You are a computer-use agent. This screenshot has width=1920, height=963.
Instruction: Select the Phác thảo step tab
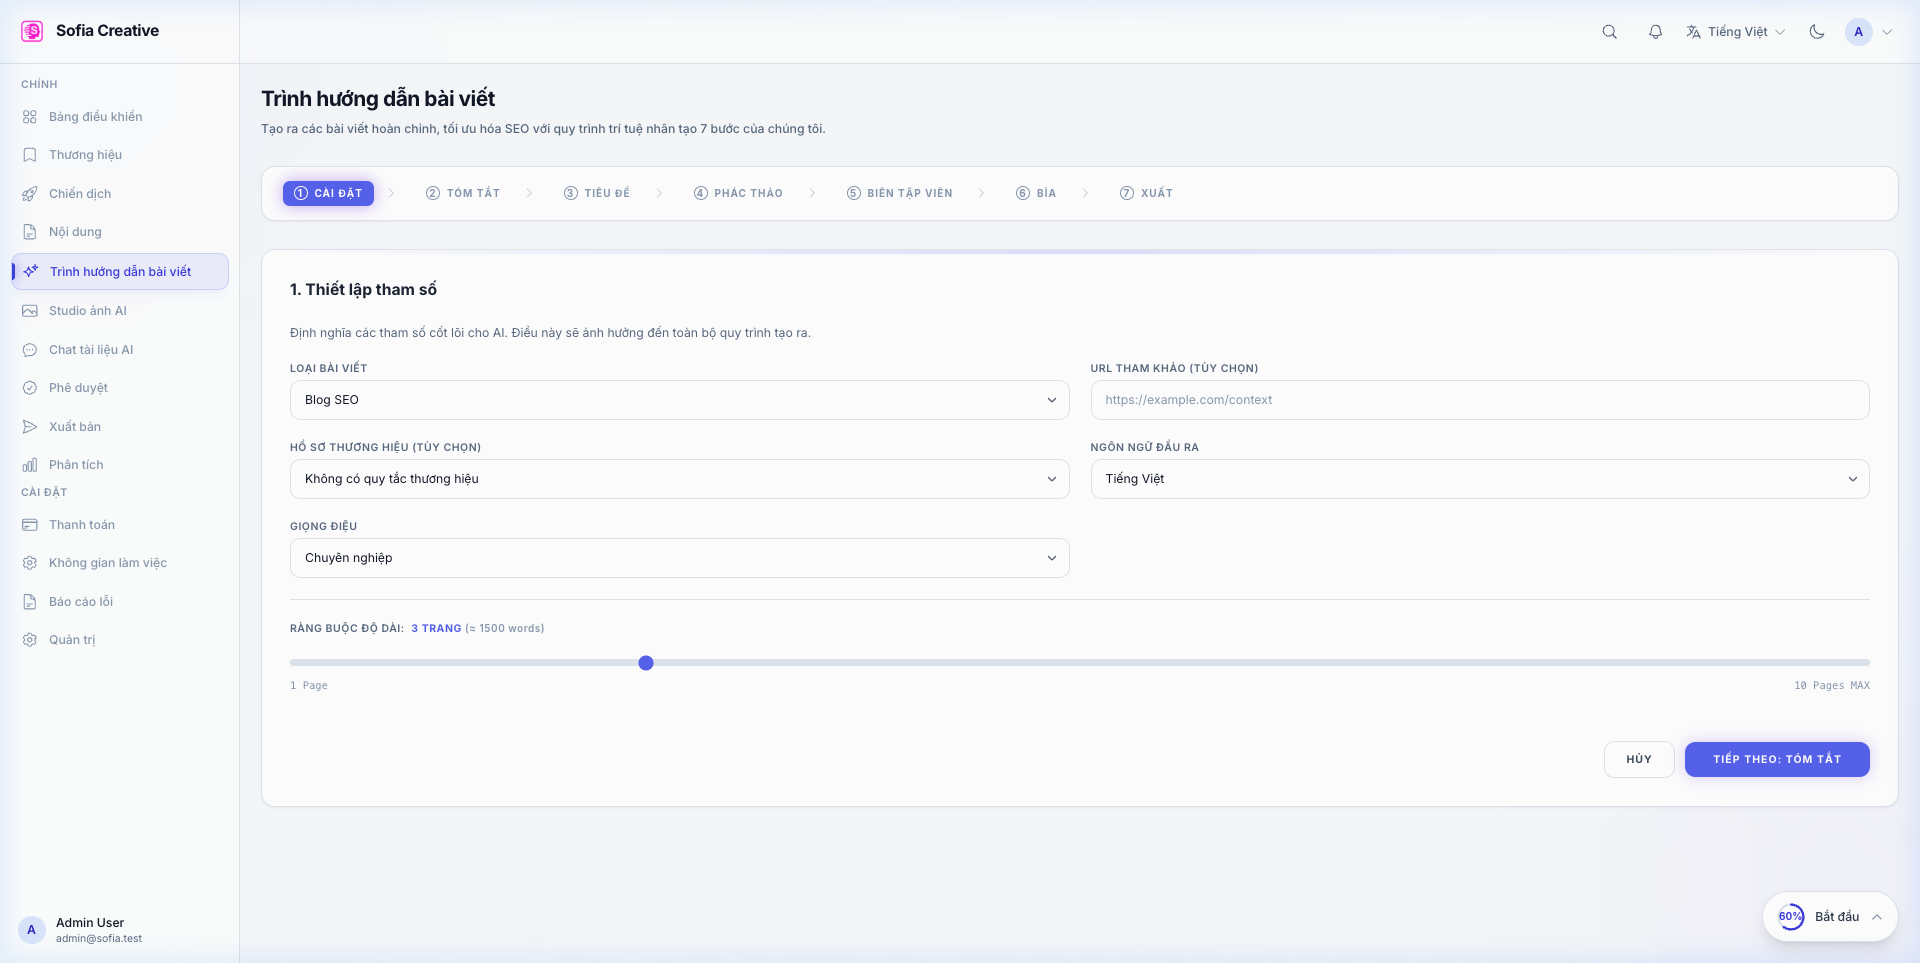tap(738, 193)
